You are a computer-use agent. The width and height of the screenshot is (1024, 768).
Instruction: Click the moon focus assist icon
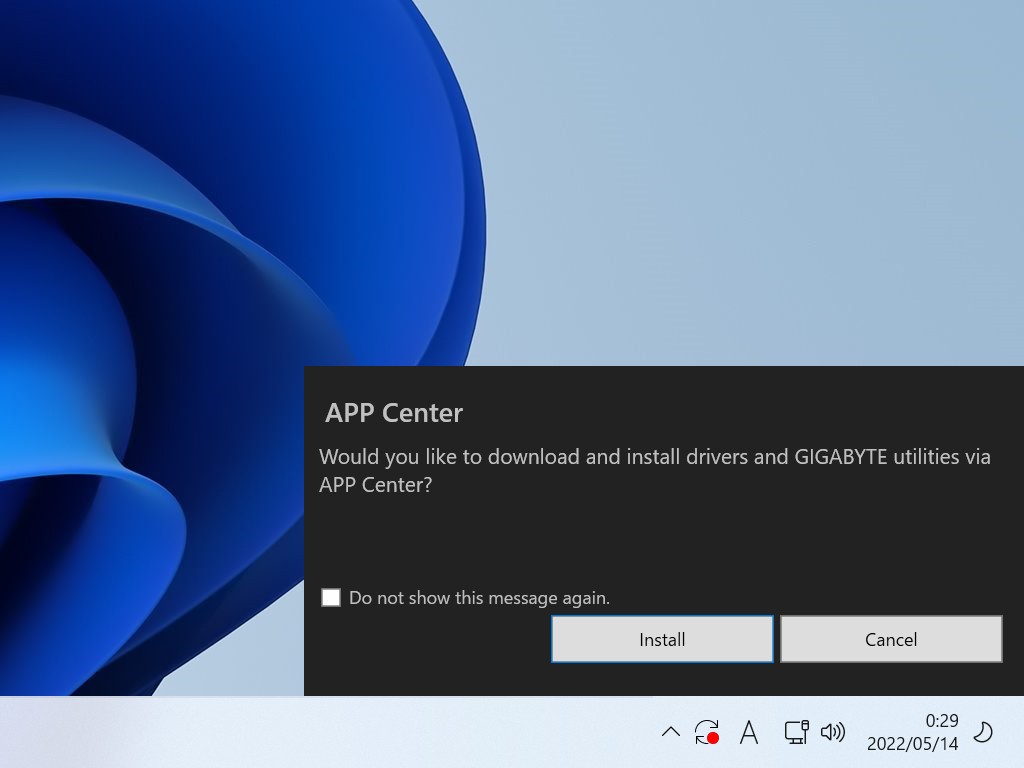[x=983, y=732]
